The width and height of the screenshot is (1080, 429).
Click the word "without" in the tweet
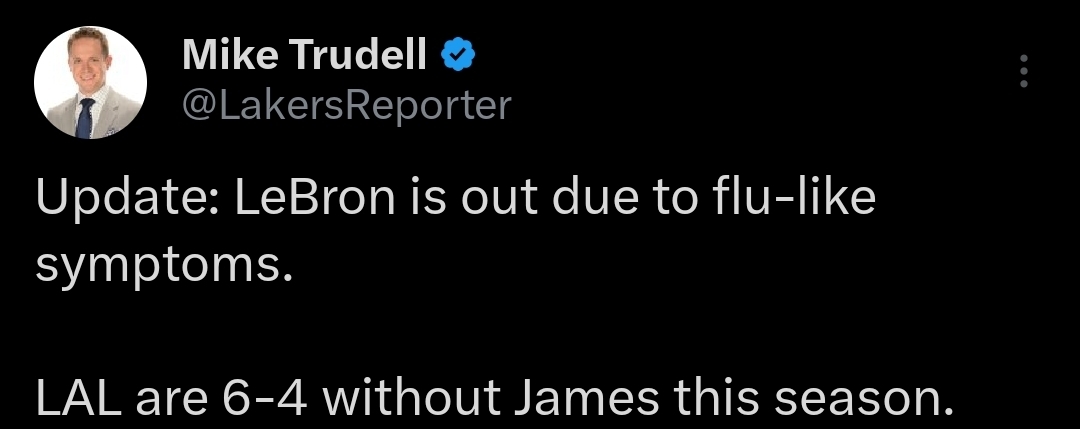coord(415,399)
